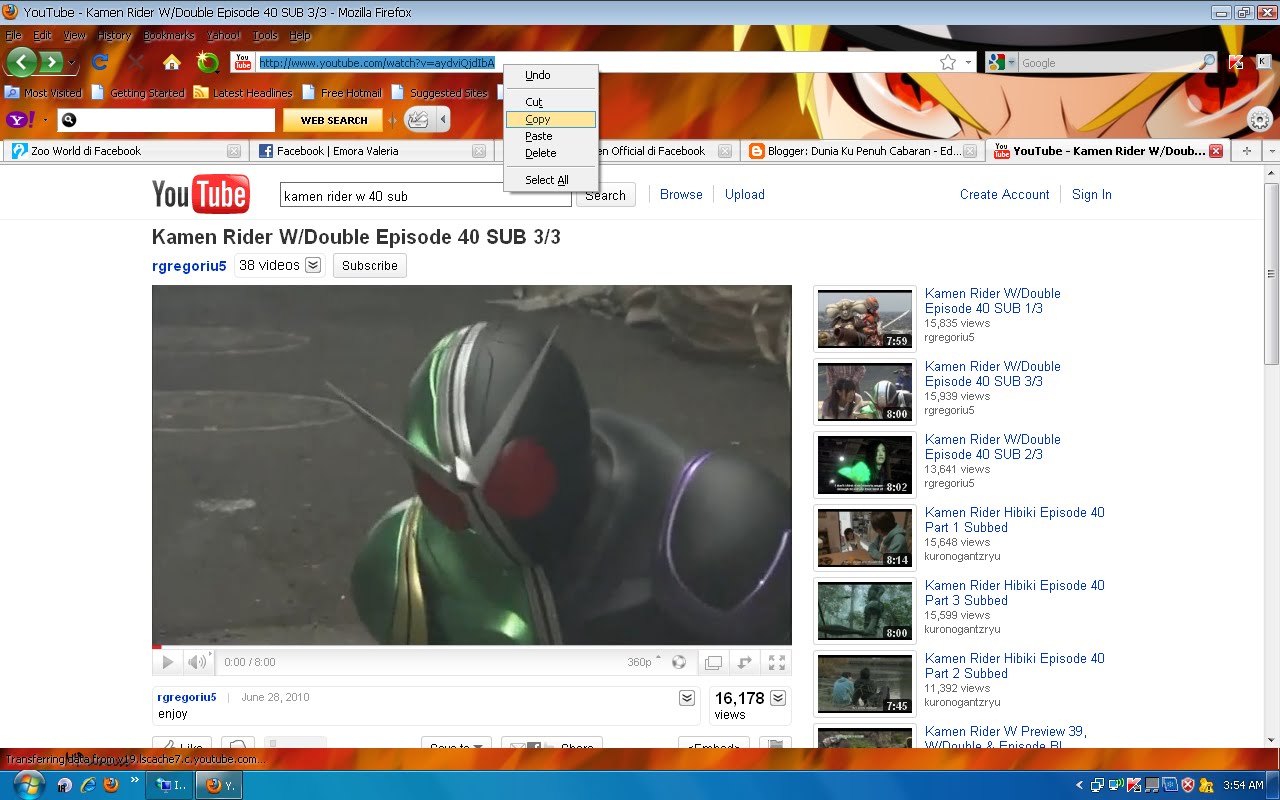Click the expand player arrows icon

[x=744, y=662]
